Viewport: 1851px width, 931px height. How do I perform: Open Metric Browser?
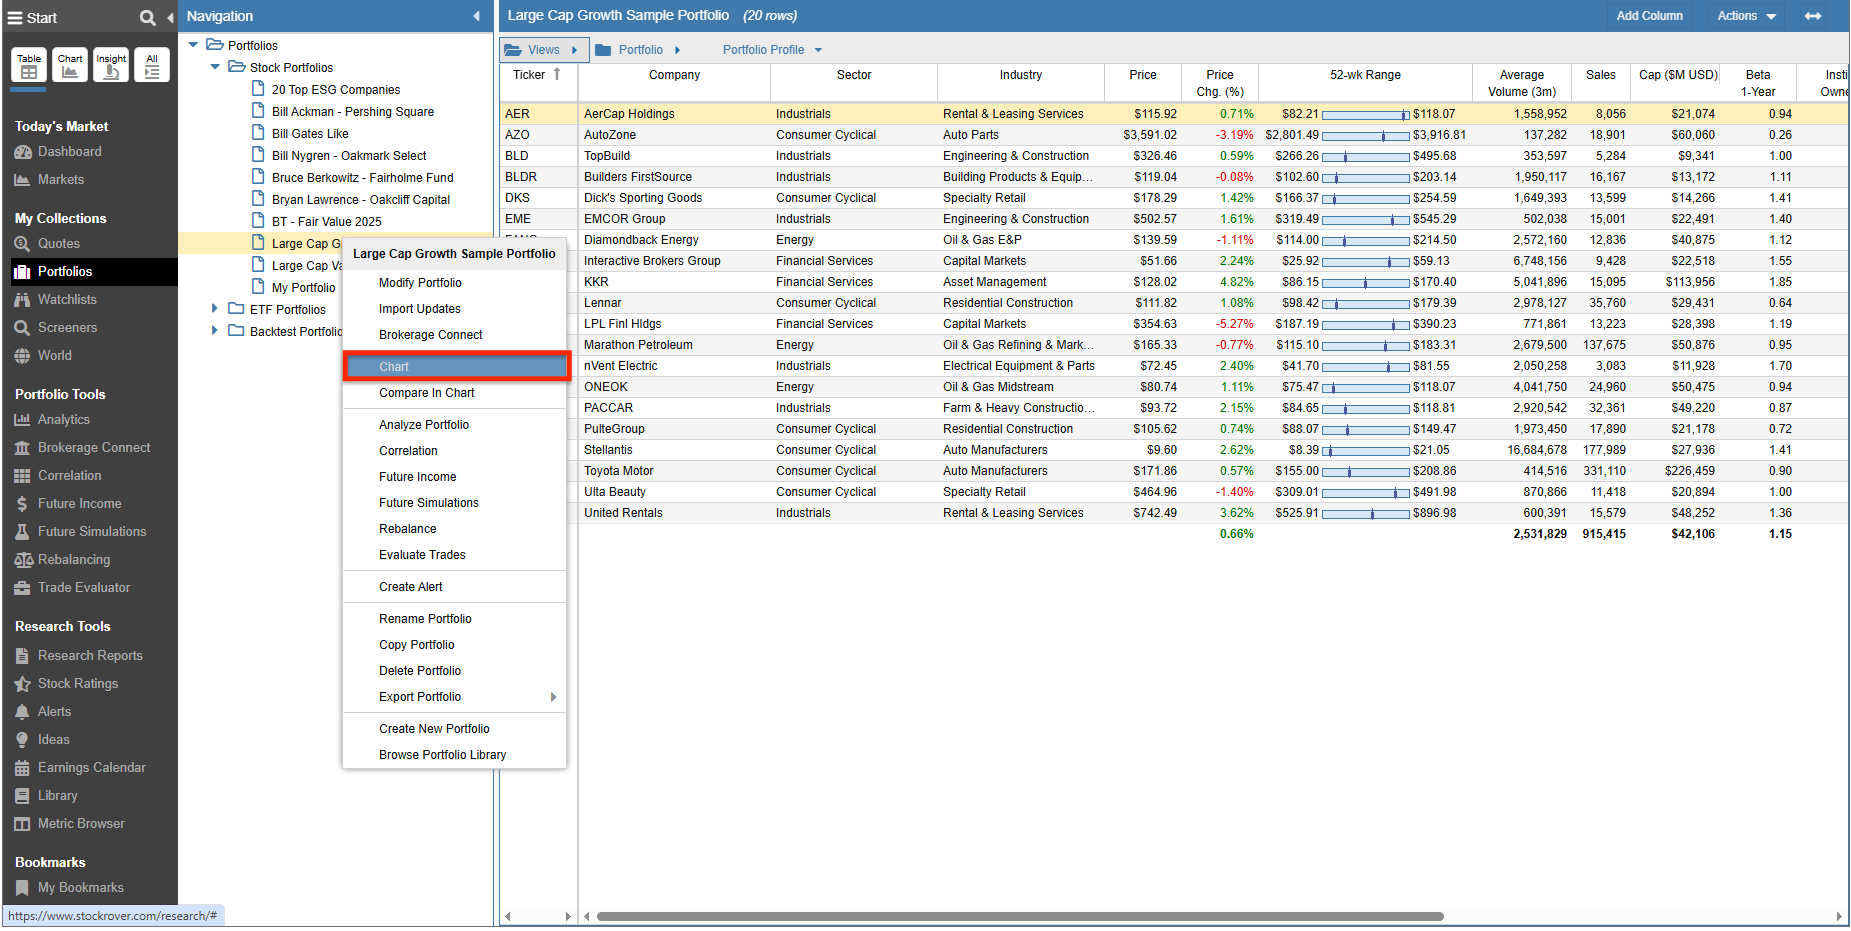point(81,824)
